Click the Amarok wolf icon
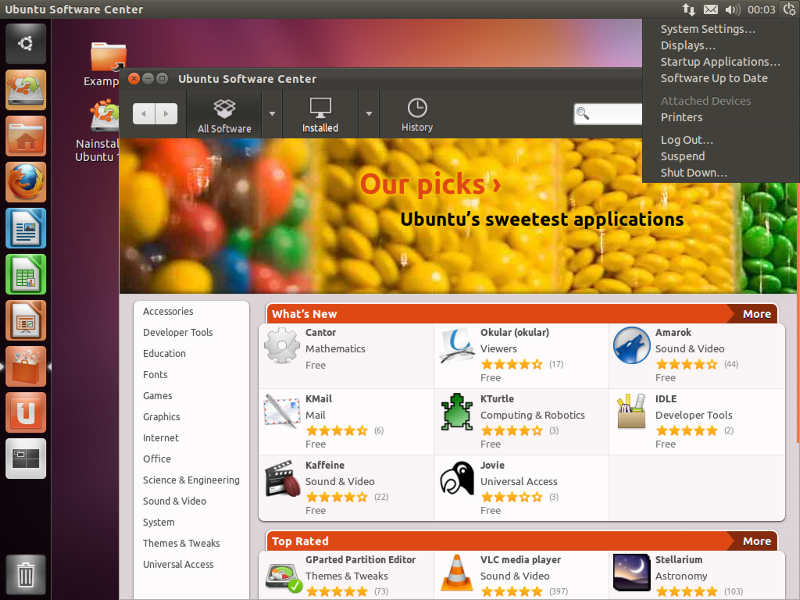Image resolution: width=800 pixels, height=600 pixels. [x=632, y=345]
